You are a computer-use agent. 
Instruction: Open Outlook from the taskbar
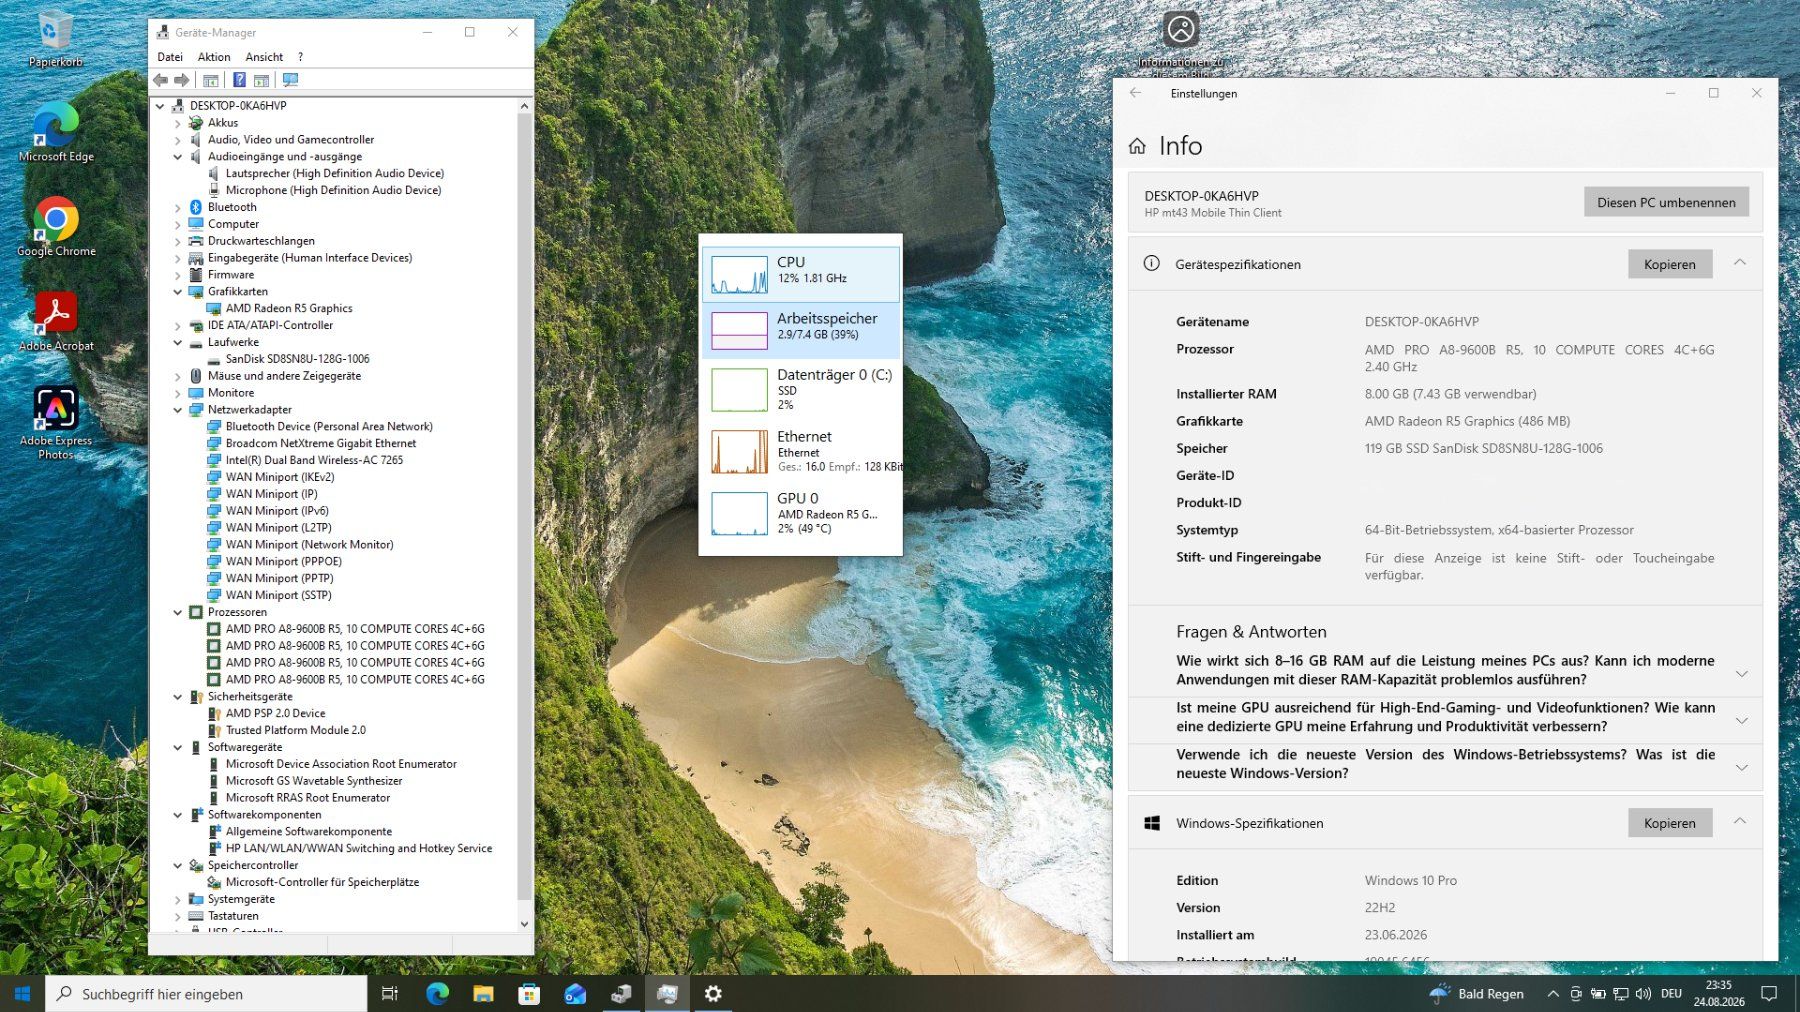tap(575, 993)
